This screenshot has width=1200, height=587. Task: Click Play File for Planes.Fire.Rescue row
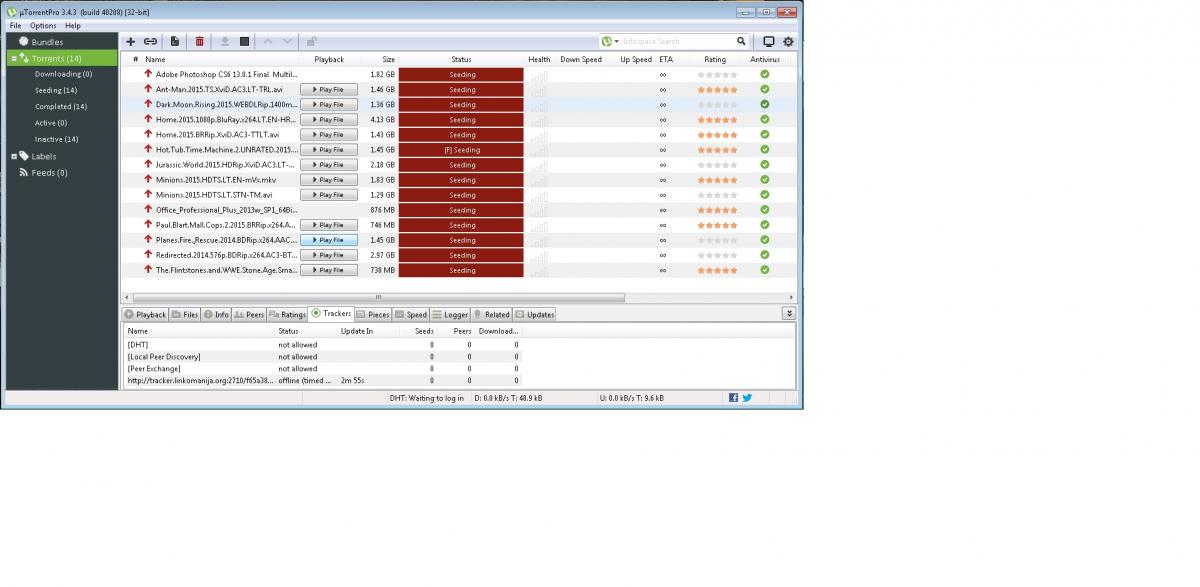[328, 239]
